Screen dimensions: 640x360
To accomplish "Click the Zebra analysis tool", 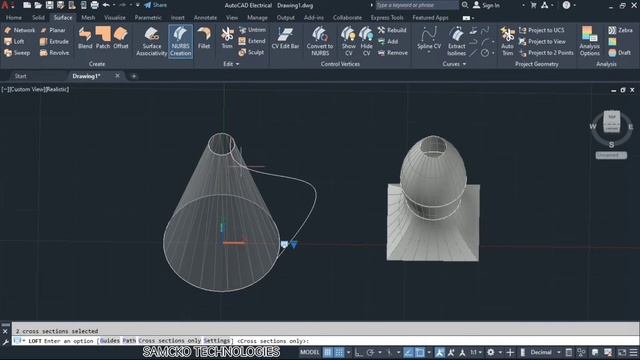I will (x=620, y=30).
